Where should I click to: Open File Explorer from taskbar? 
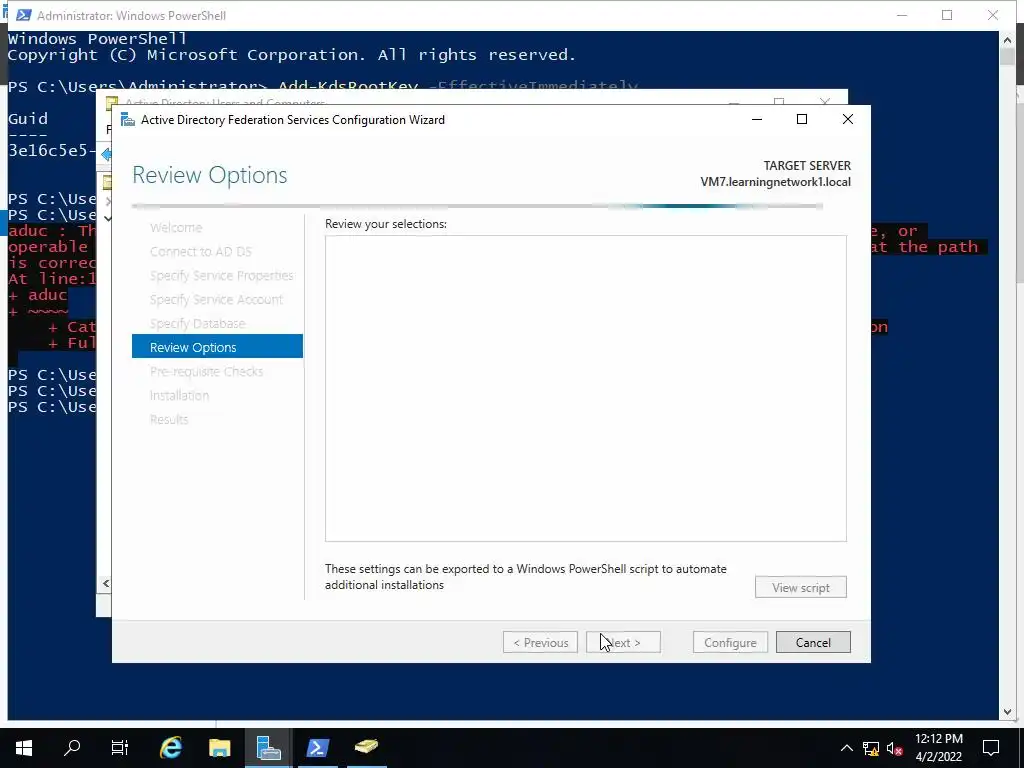point(219,748)
